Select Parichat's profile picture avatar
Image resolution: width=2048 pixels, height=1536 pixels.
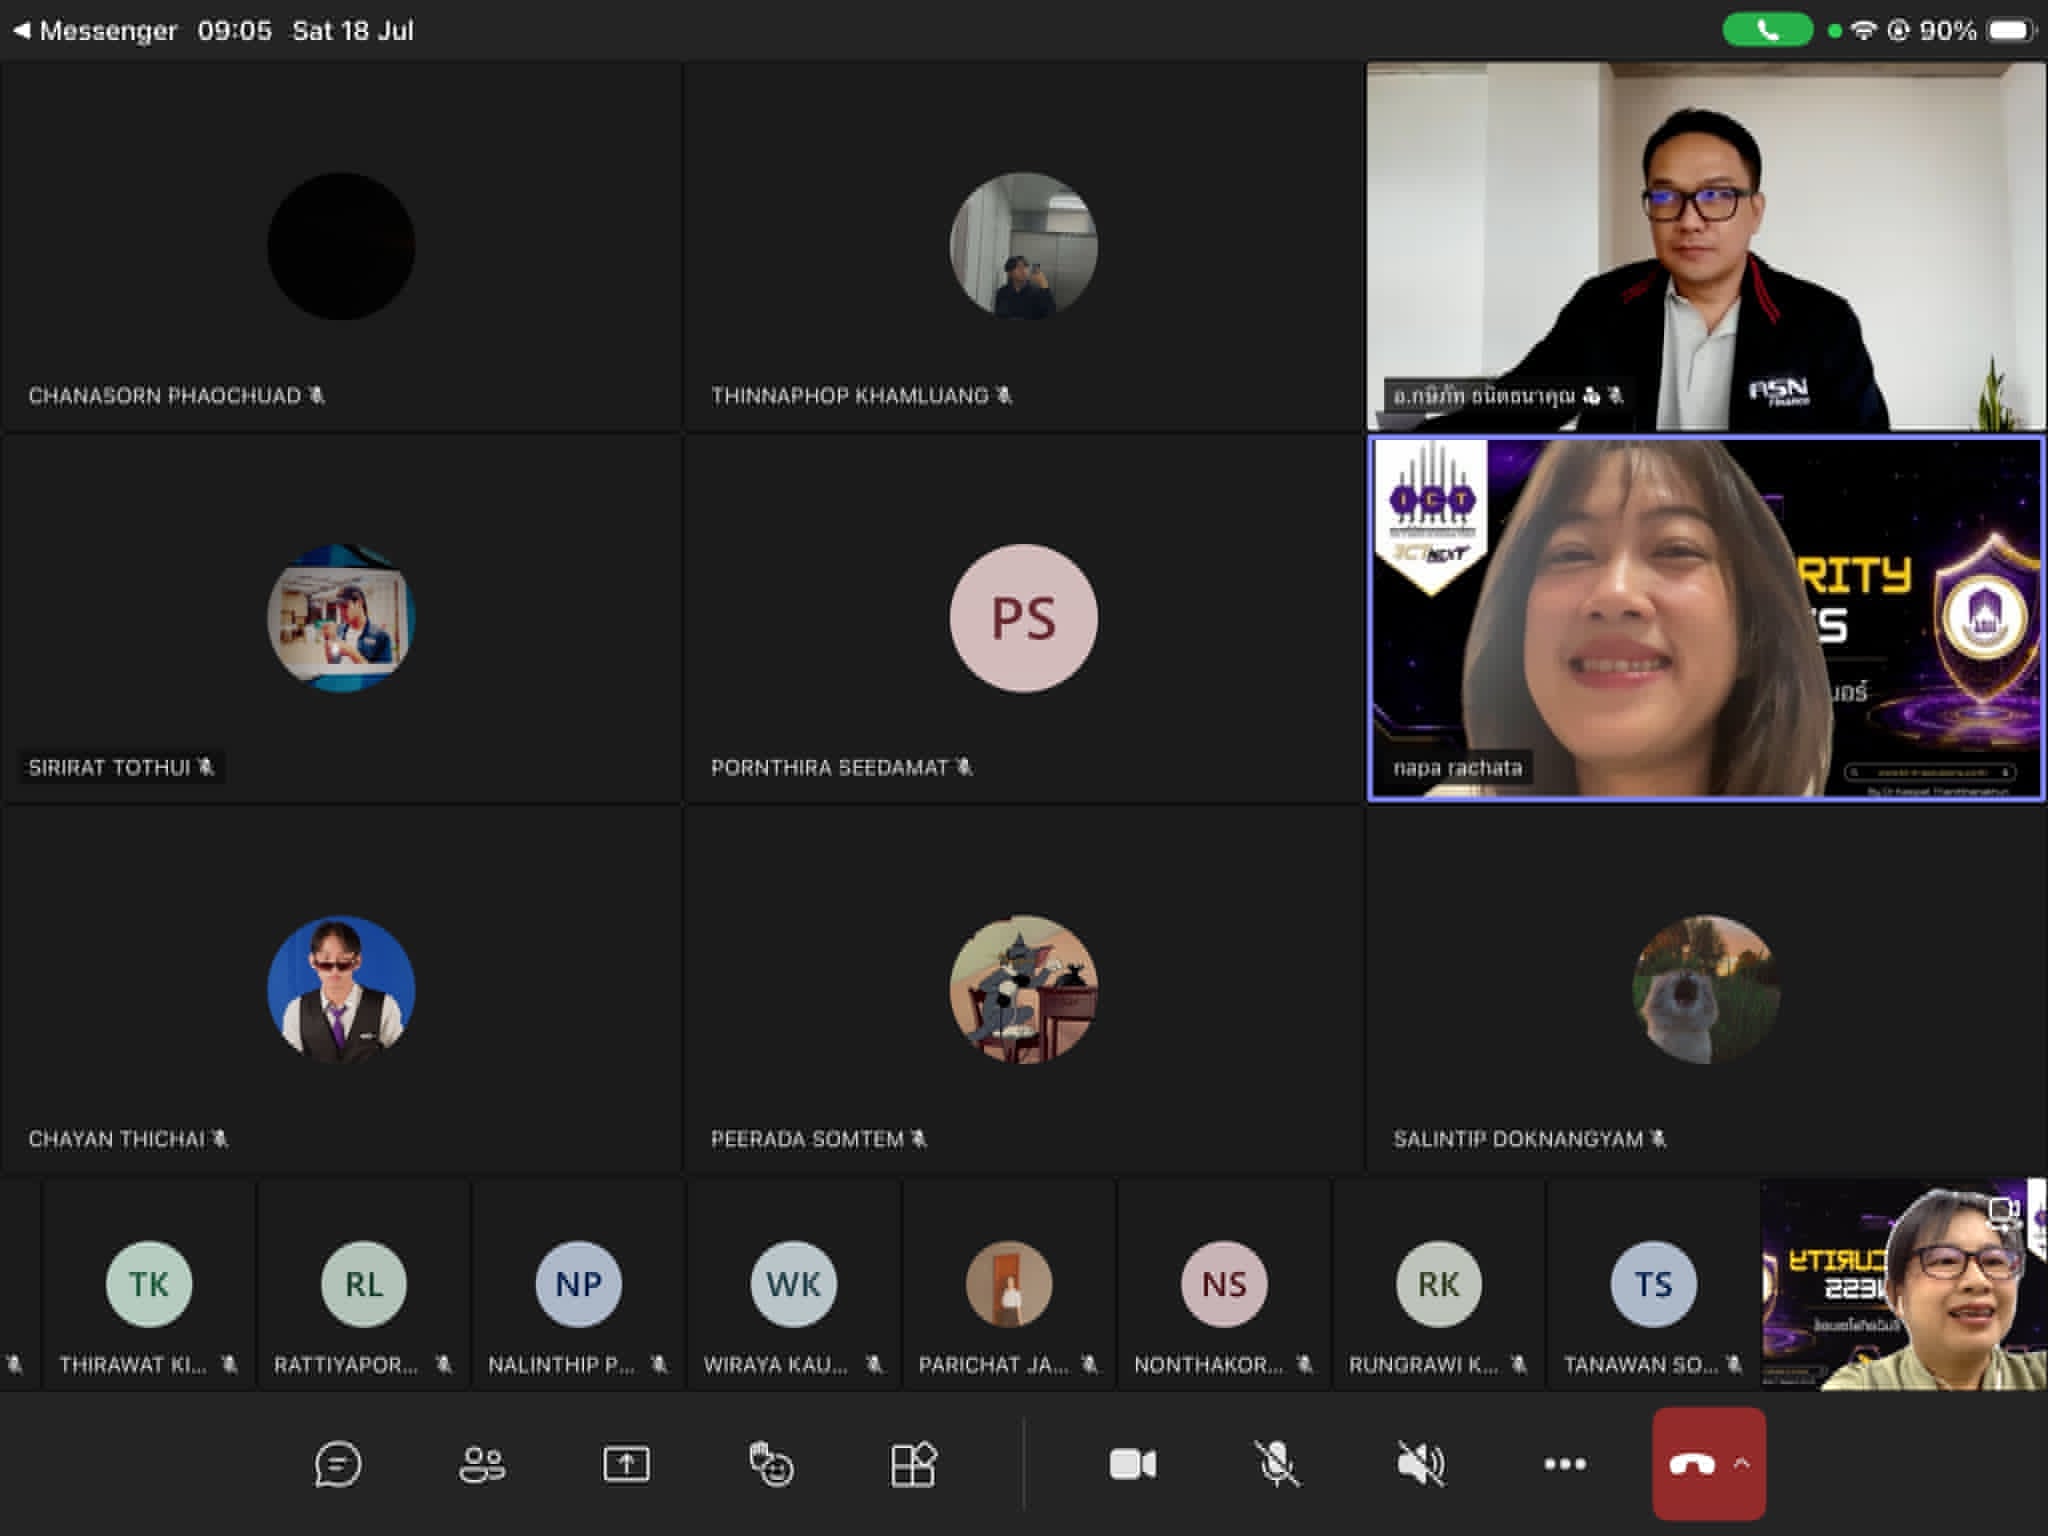tap(1009, 1284)
